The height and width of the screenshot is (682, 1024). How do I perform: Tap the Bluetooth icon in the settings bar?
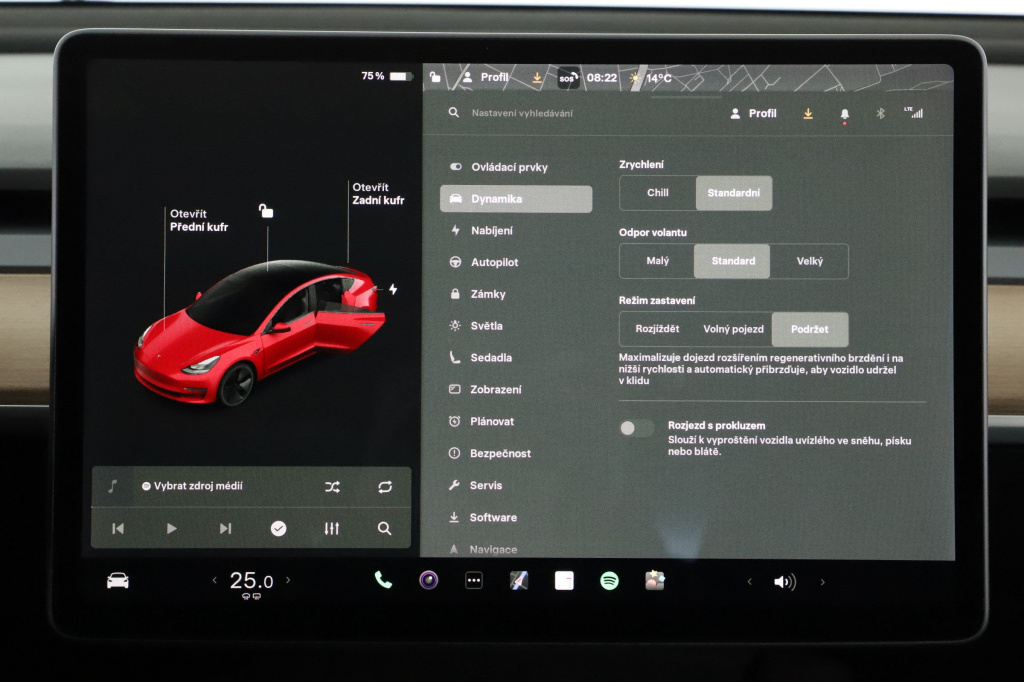coord(879,113)
